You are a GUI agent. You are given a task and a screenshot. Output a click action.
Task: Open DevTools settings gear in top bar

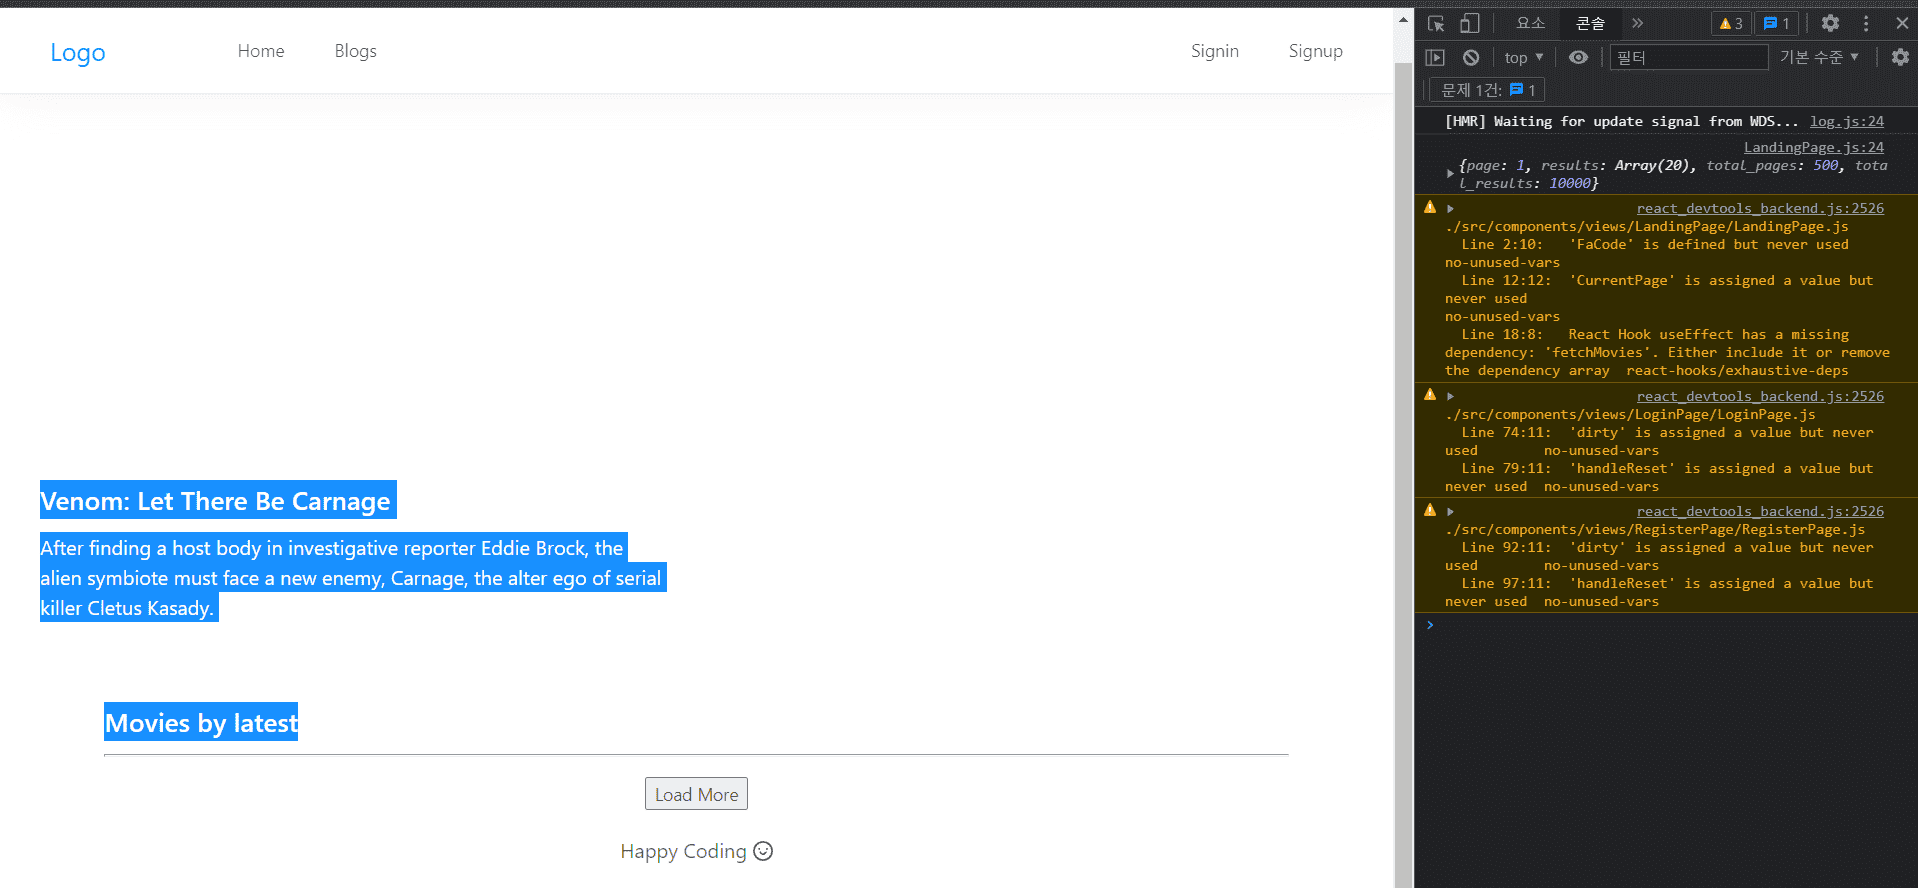[1830, 23]
